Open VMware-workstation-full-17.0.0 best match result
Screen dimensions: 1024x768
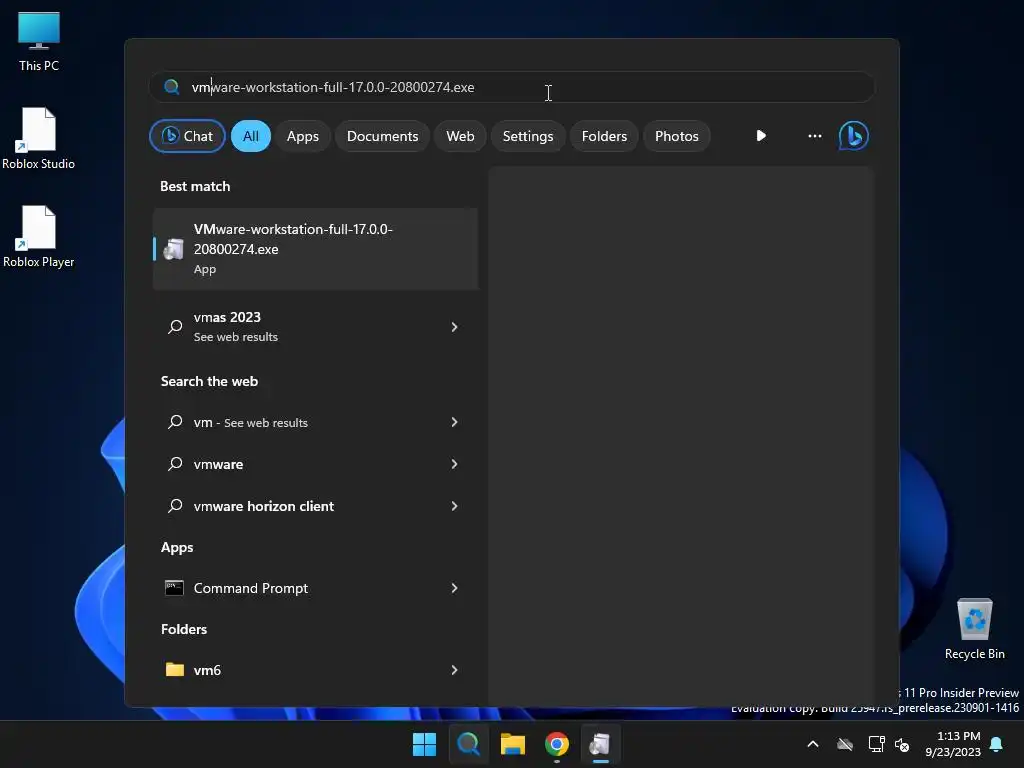click(x=315, y=249)
